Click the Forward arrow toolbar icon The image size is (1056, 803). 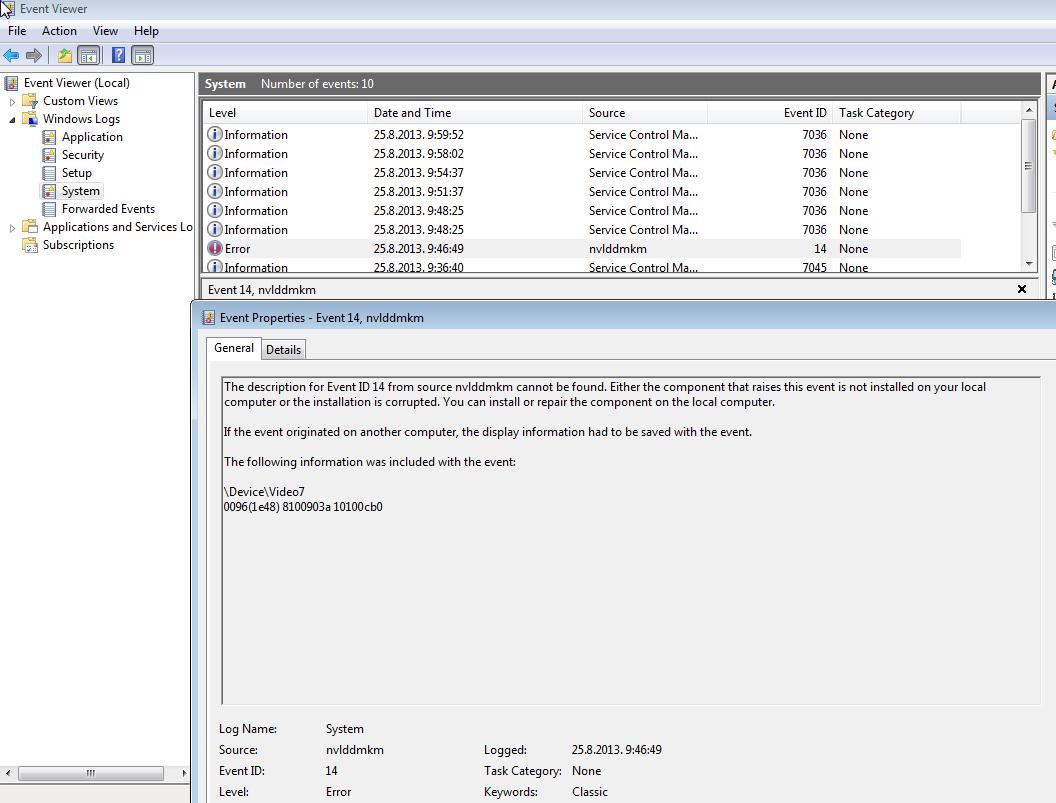34,56
